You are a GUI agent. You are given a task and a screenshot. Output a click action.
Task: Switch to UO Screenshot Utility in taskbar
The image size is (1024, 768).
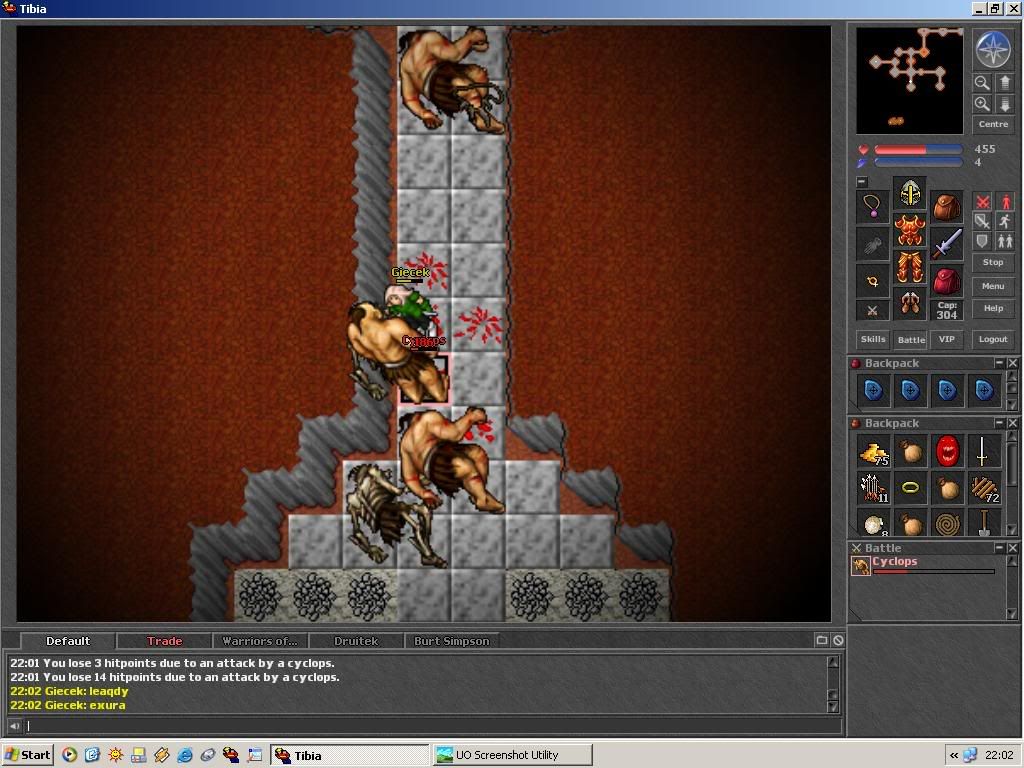pyautogui.click(x=513, y=755)
